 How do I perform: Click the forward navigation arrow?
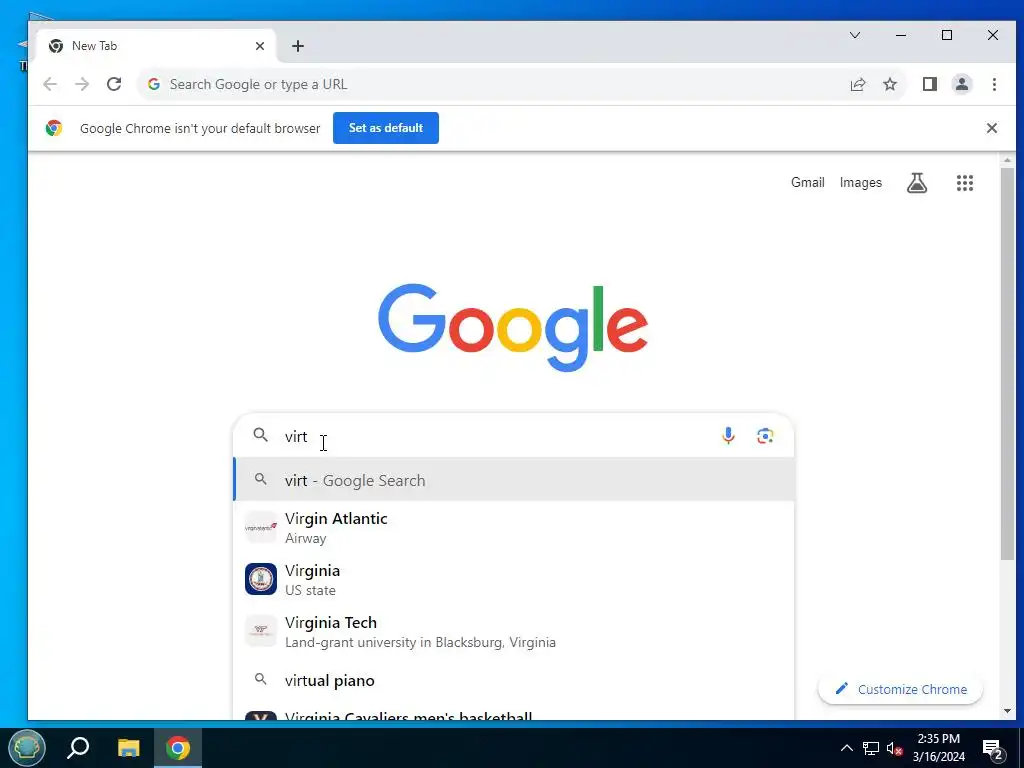82,84
